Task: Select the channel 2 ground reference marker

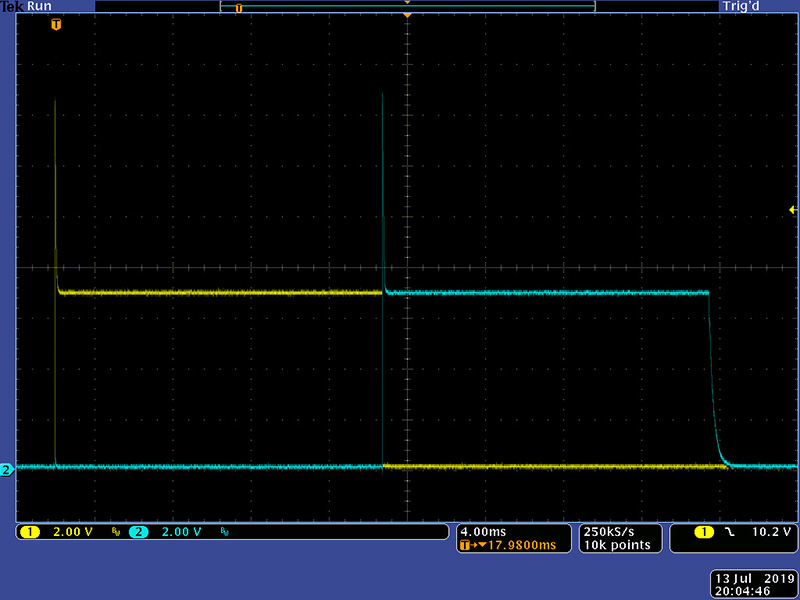Action: click(7, 470)
